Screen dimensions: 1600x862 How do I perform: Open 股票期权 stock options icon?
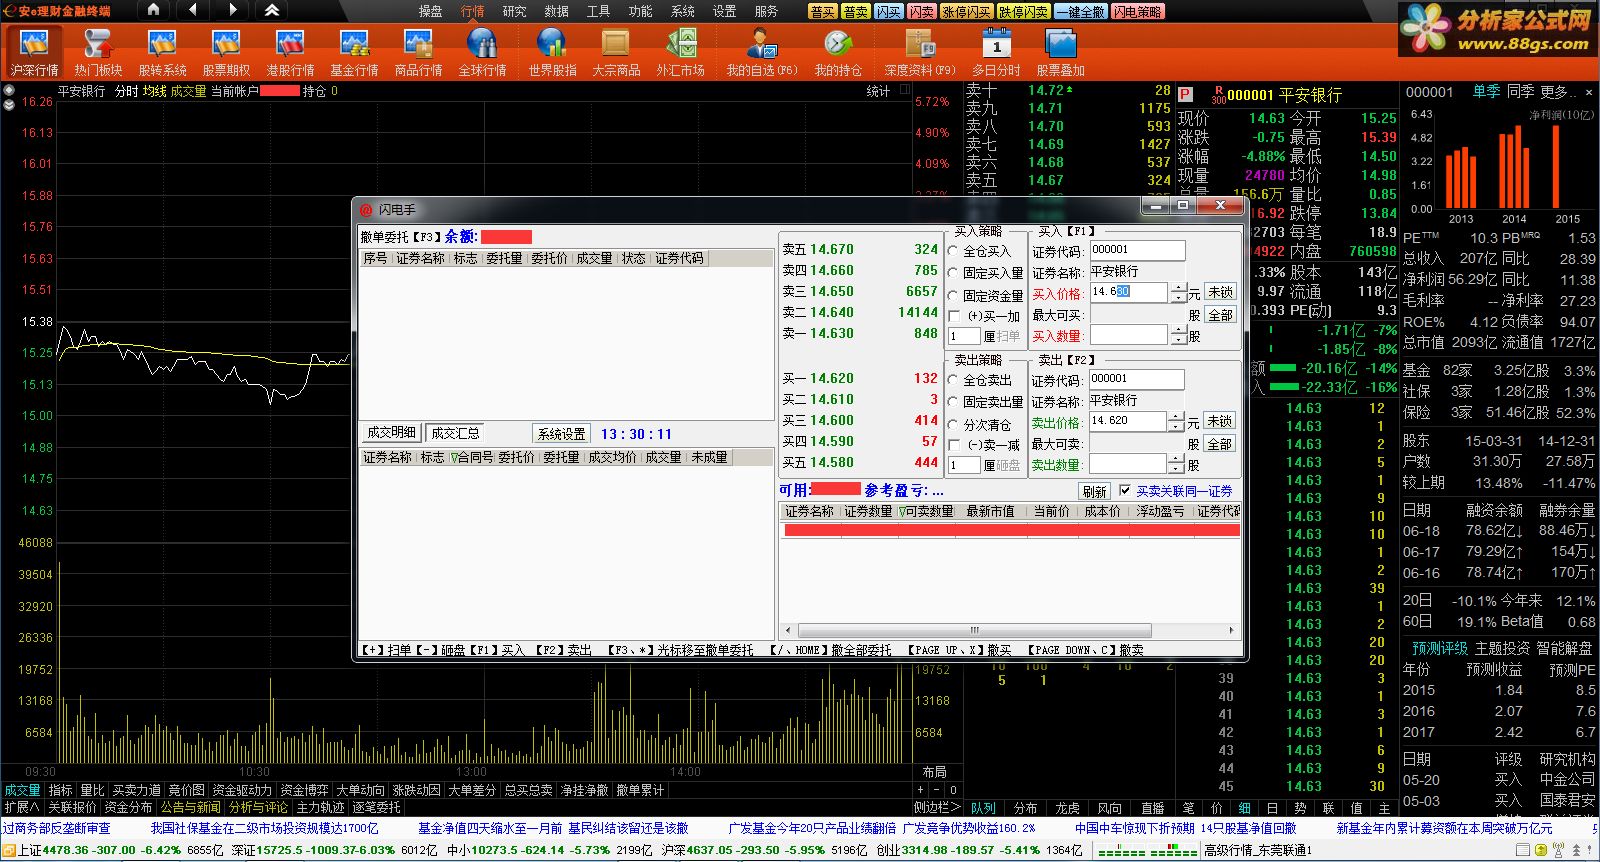pos(226,52)
